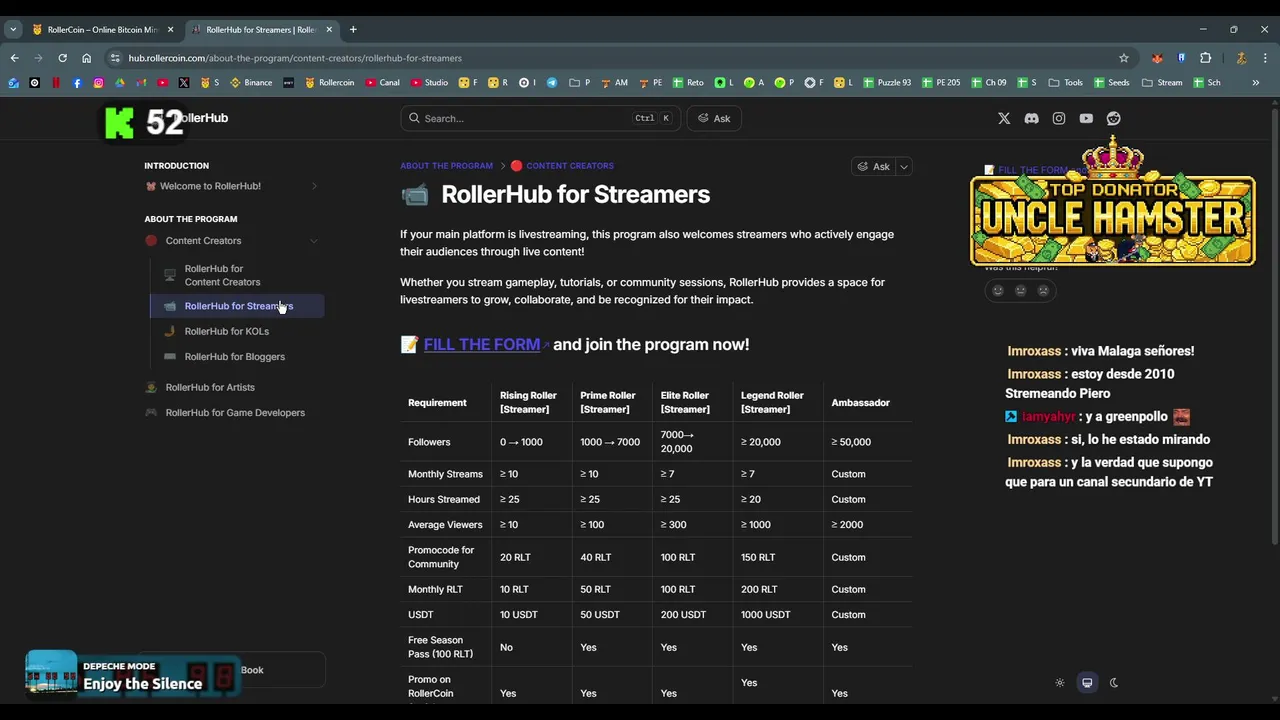Click the '≥ 50,000' Ambassador followers cell
Screen dimensions: 1280x720
[851, 442]
